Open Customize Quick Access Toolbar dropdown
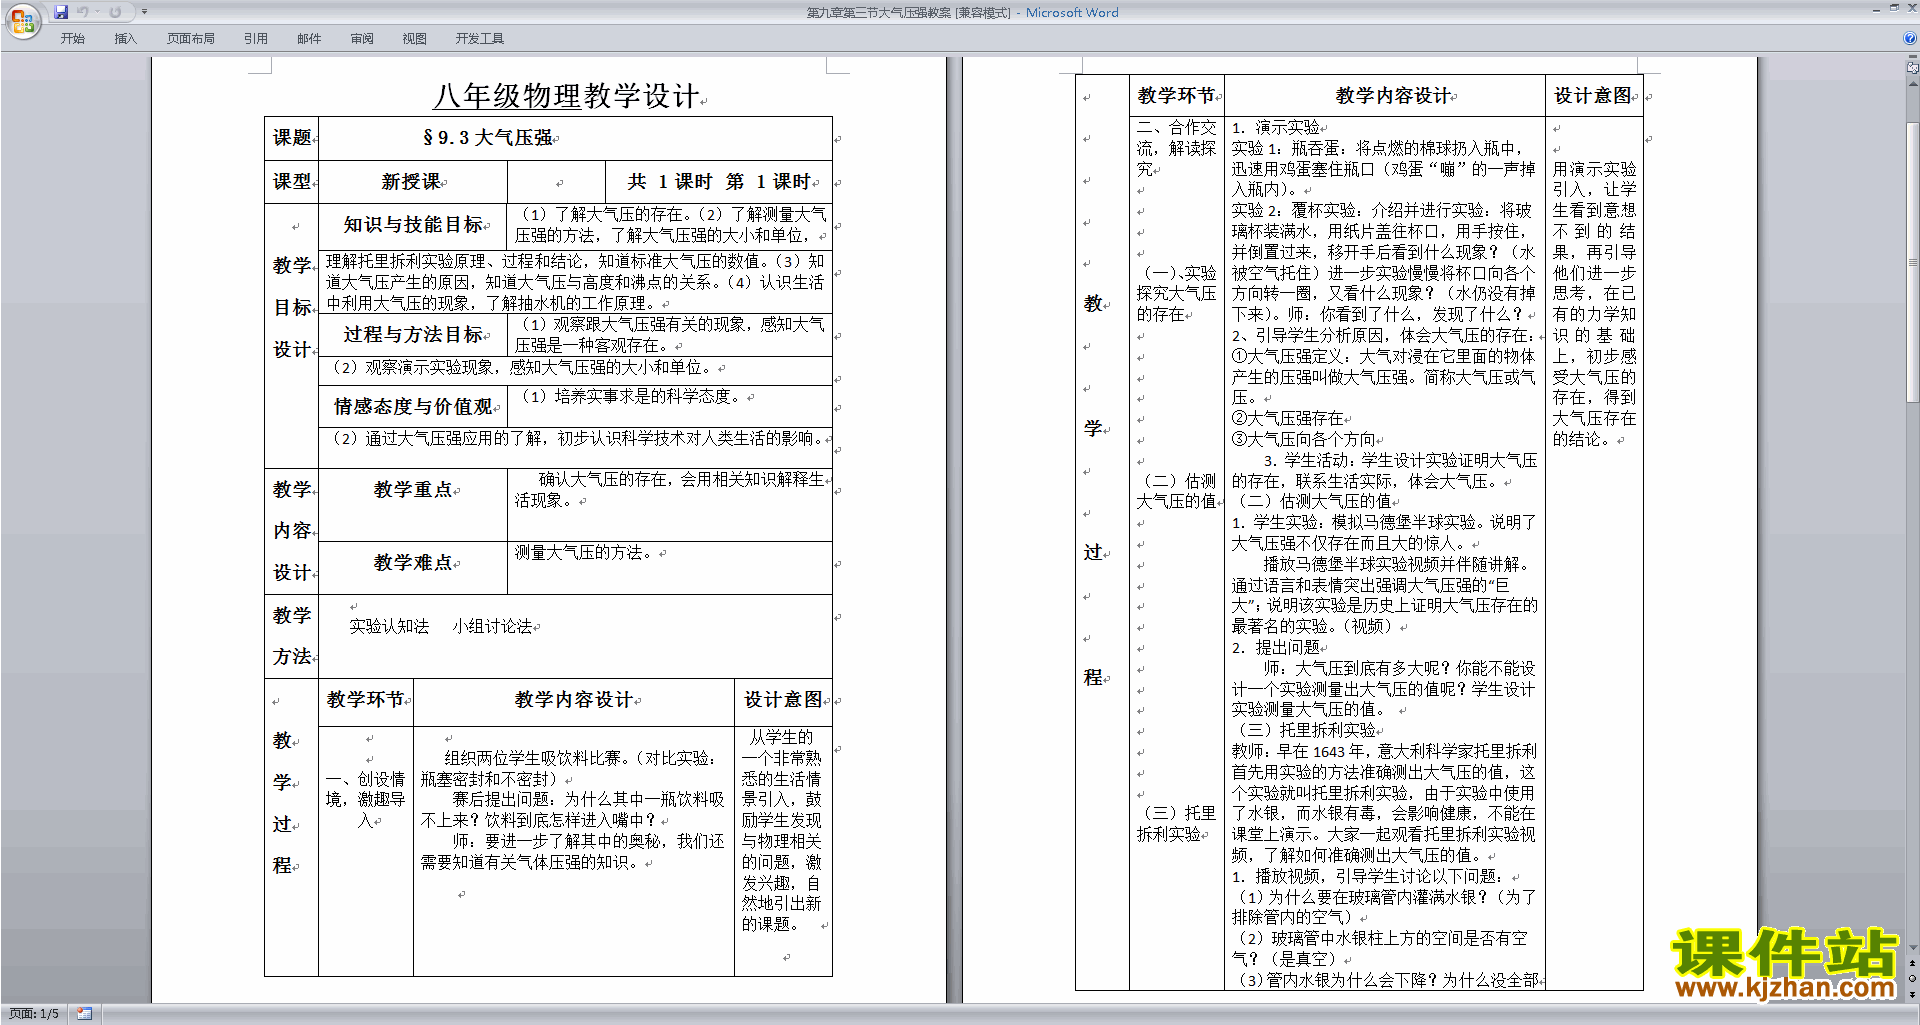Viewport: 1920px width, 1025px height. (144, 12)
